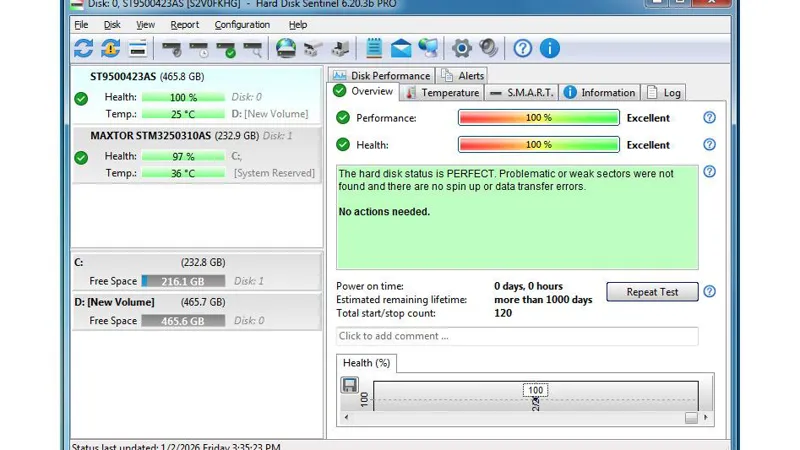
Task: Open configuration via the gear toolbar icon
Action: pyautogui.click(x=461, y=48)
